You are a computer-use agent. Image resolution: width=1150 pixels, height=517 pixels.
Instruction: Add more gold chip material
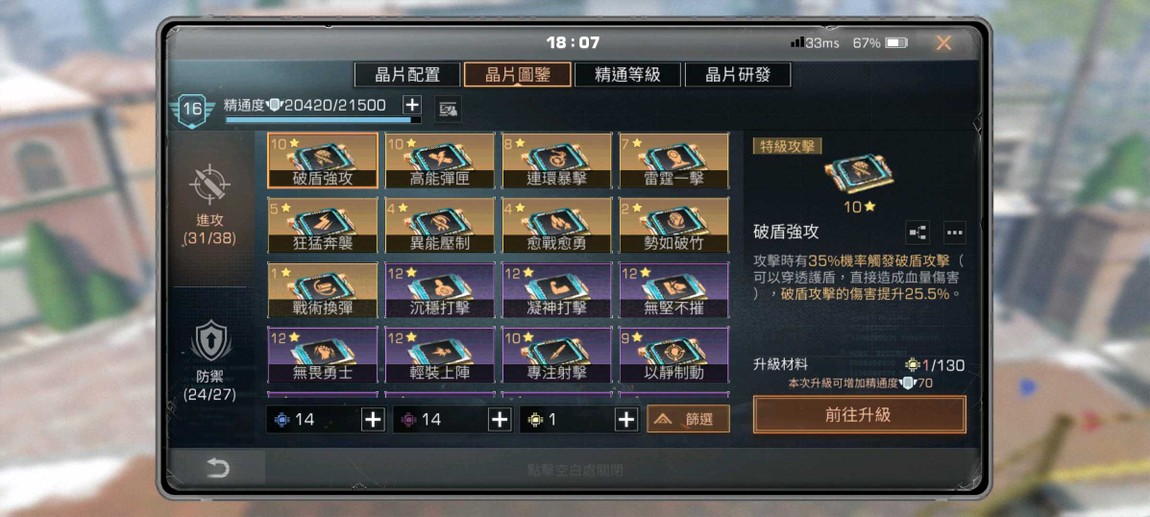626,419
